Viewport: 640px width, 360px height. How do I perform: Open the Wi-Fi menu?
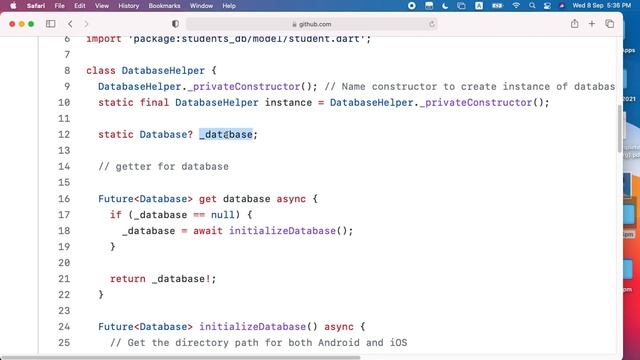coord(516,6)
